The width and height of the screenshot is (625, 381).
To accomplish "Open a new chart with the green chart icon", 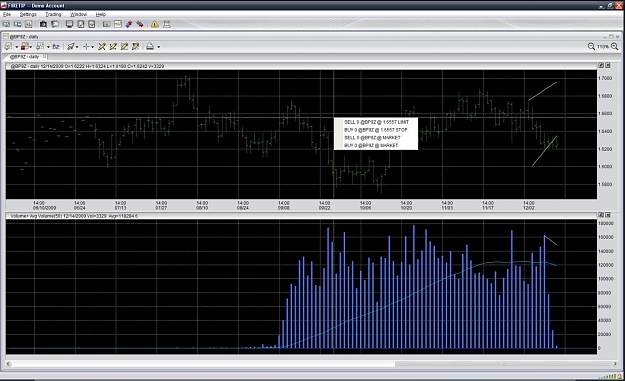I will pos(118,24).
